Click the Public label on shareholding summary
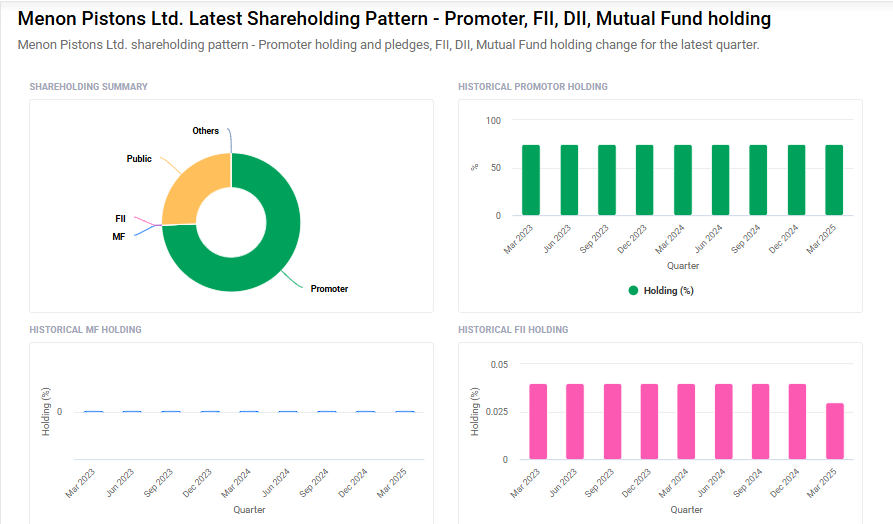The image size is (893, 524). 139,159
